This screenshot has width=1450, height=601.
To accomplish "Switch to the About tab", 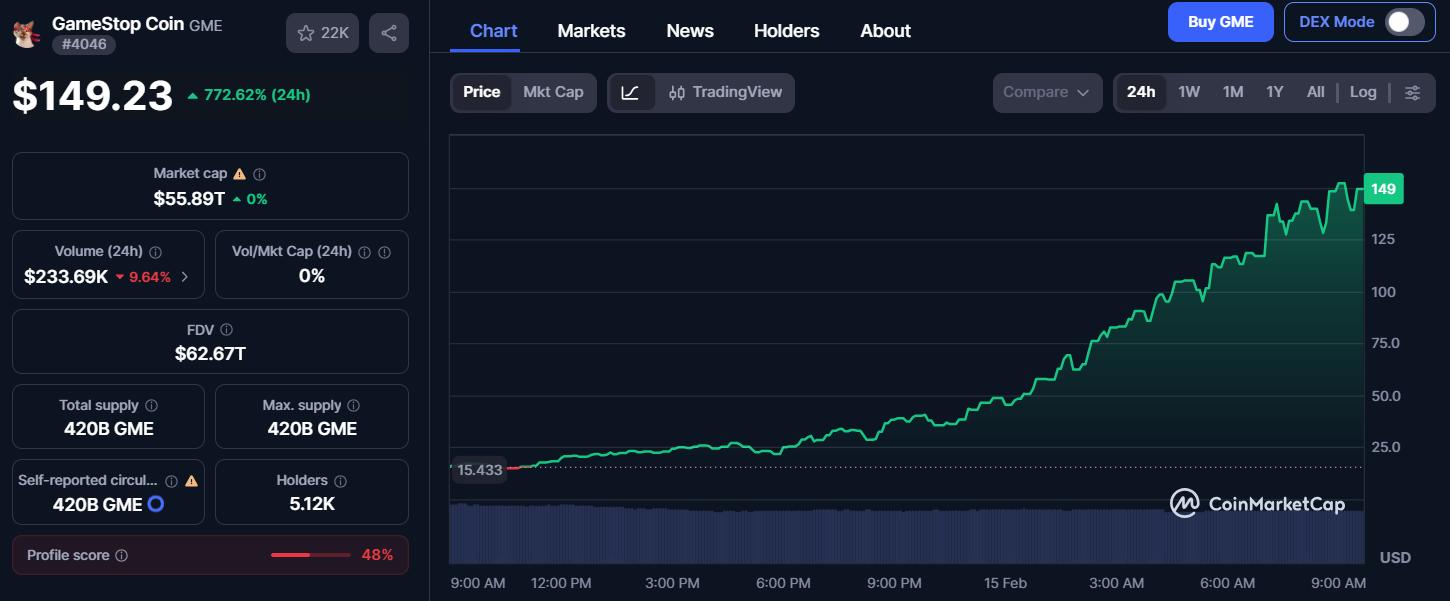I will click(885, 31).
